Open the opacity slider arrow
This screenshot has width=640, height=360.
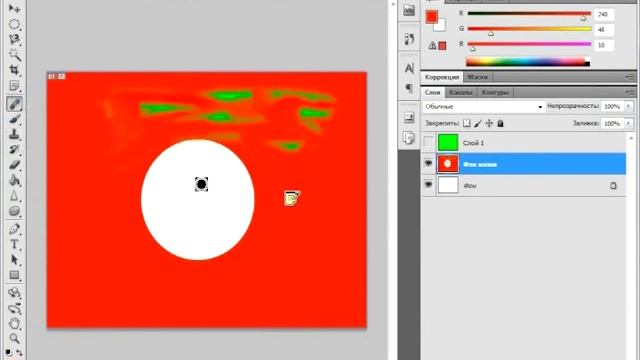tap(629, 106)
